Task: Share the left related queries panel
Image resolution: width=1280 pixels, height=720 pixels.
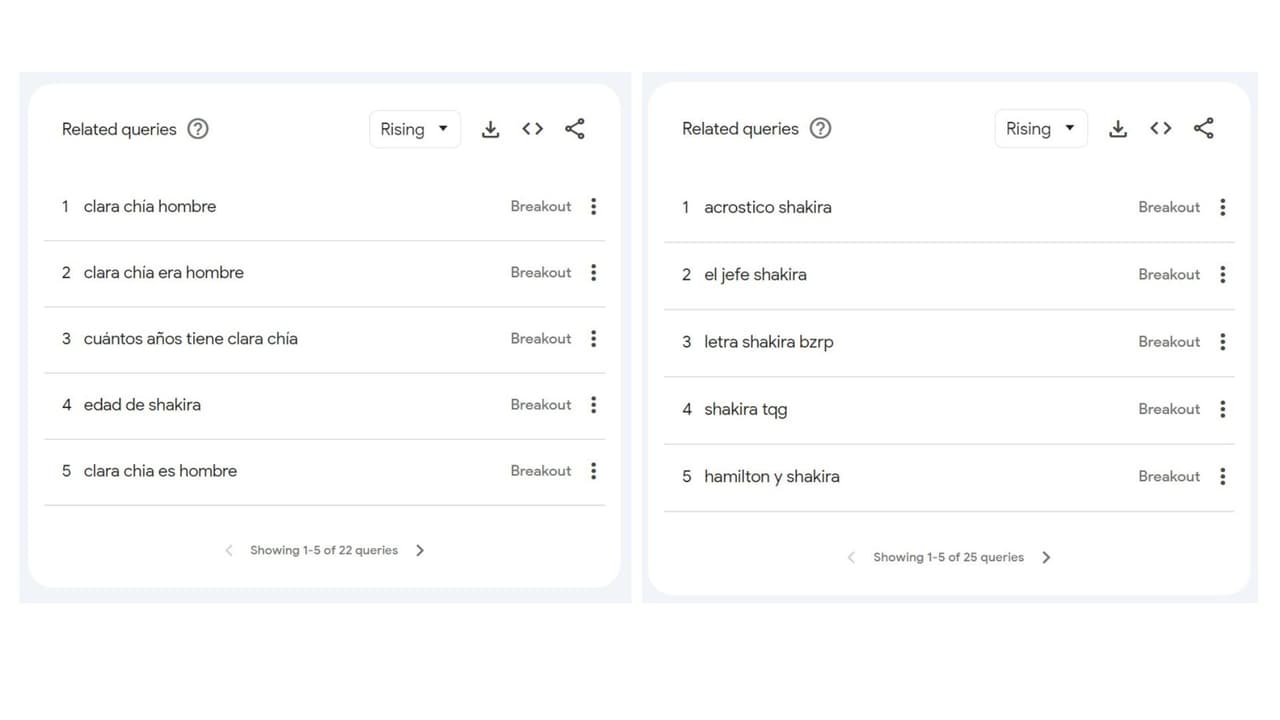Action: 575,129
